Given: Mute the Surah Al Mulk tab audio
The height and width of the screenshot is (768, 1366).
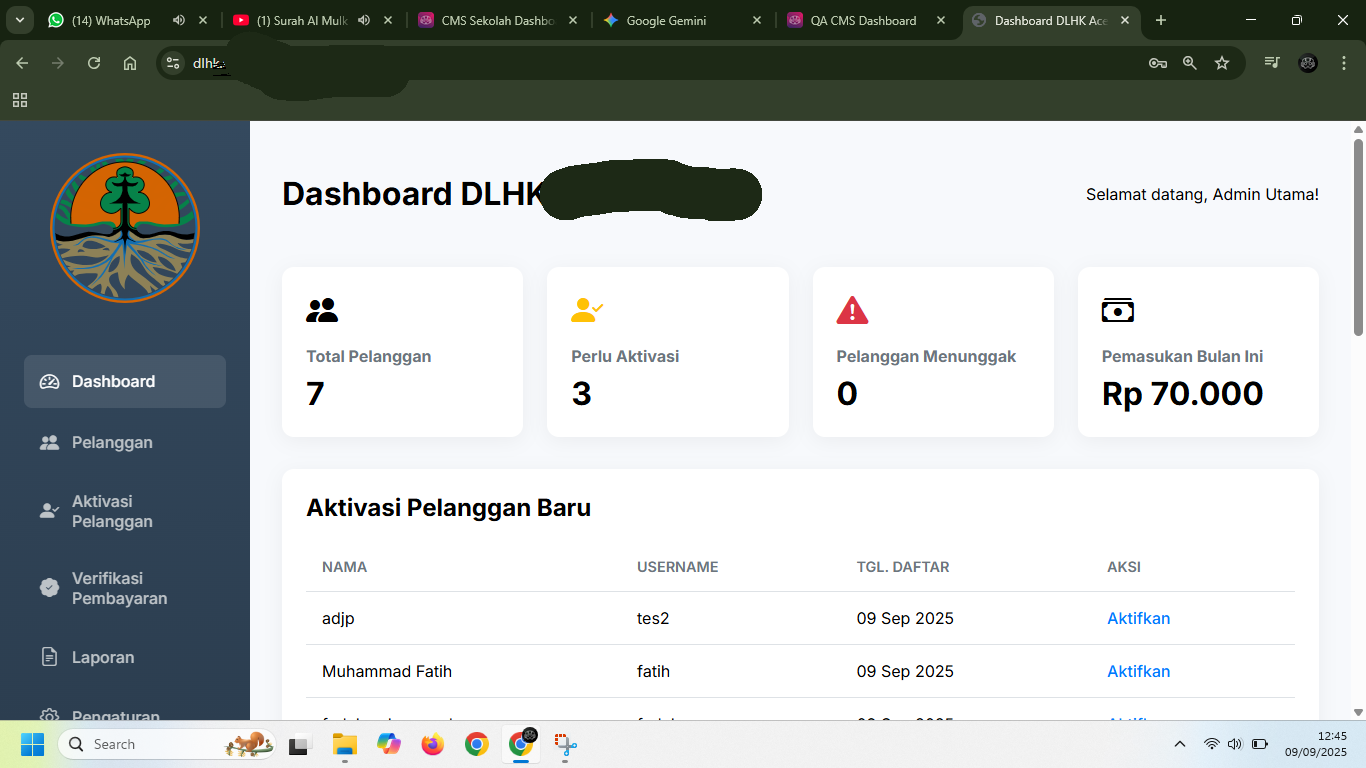Looking at the screenshot, I should coord(364,20).
